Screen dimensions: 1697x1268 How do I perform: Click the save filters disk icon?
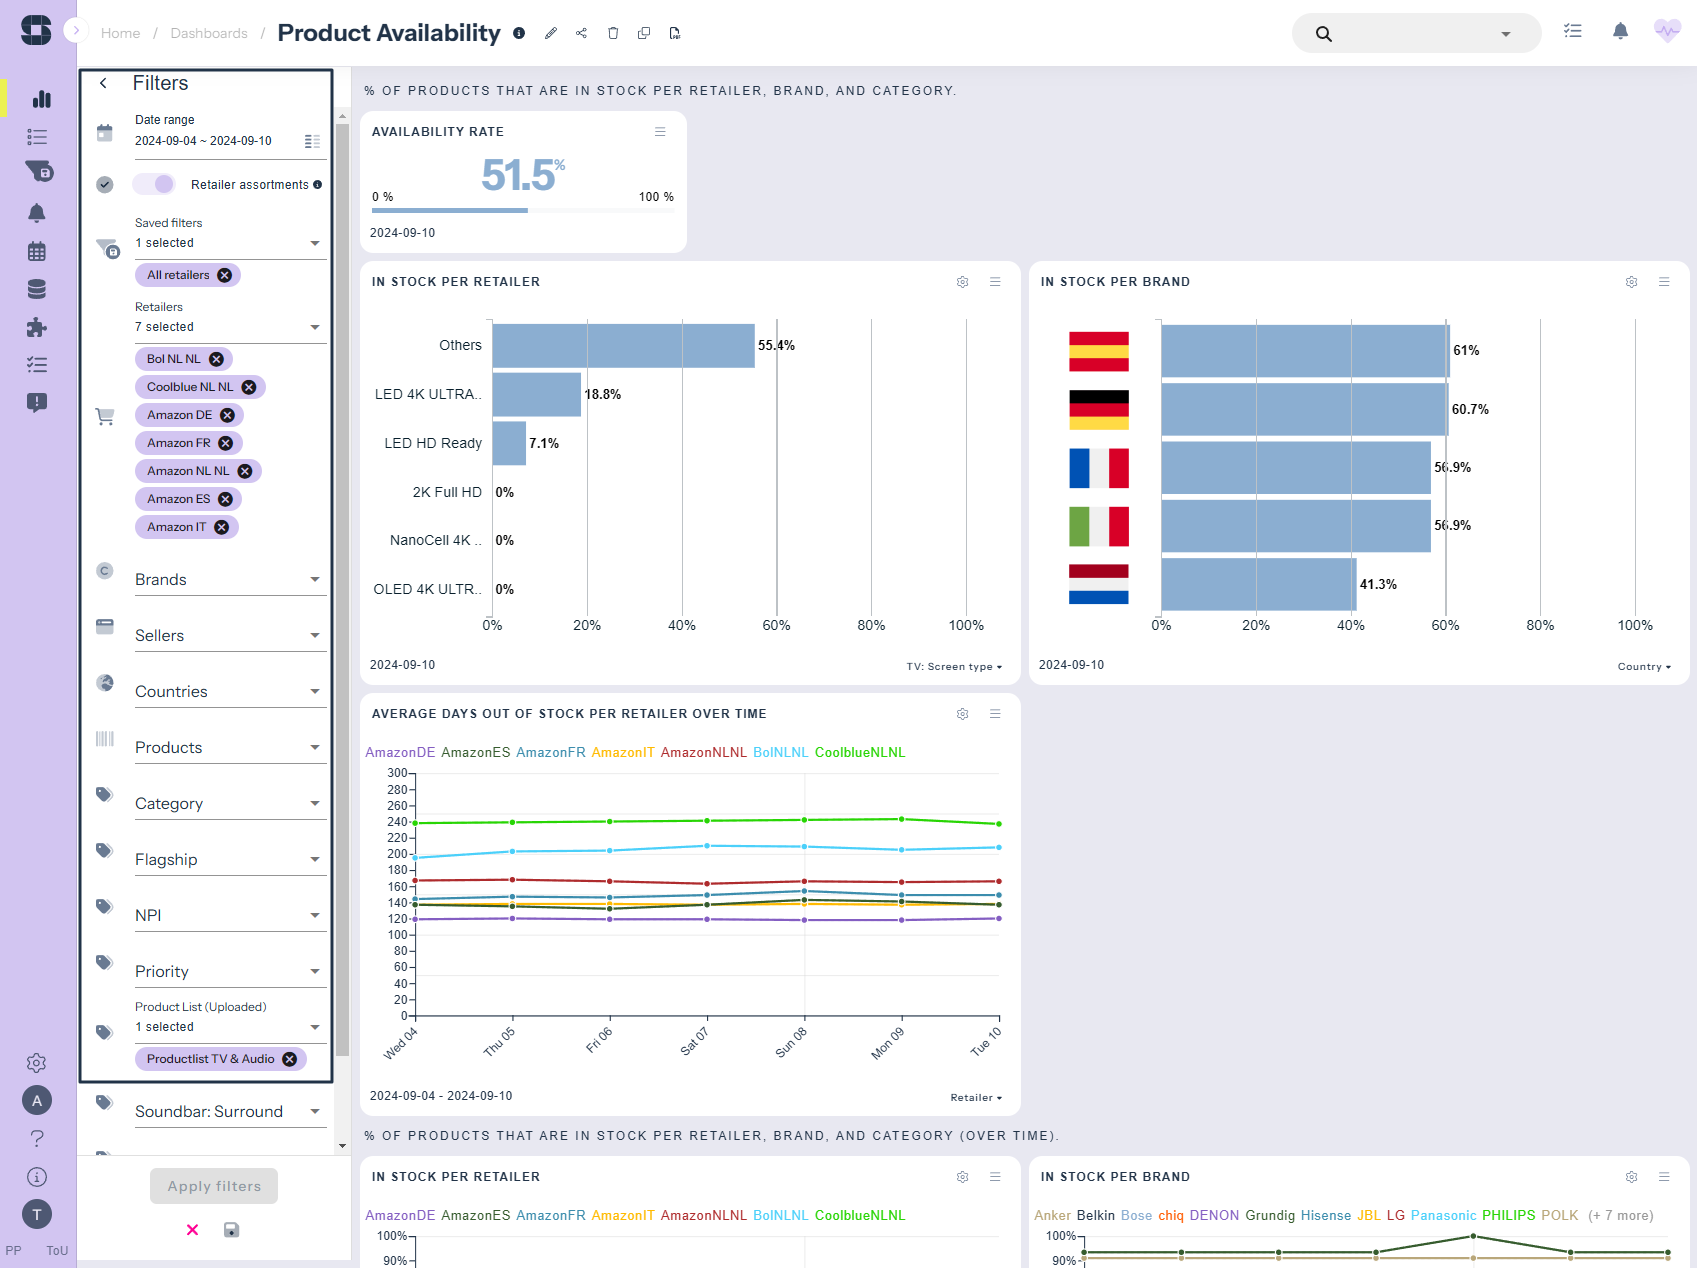tap(231, 1230)
